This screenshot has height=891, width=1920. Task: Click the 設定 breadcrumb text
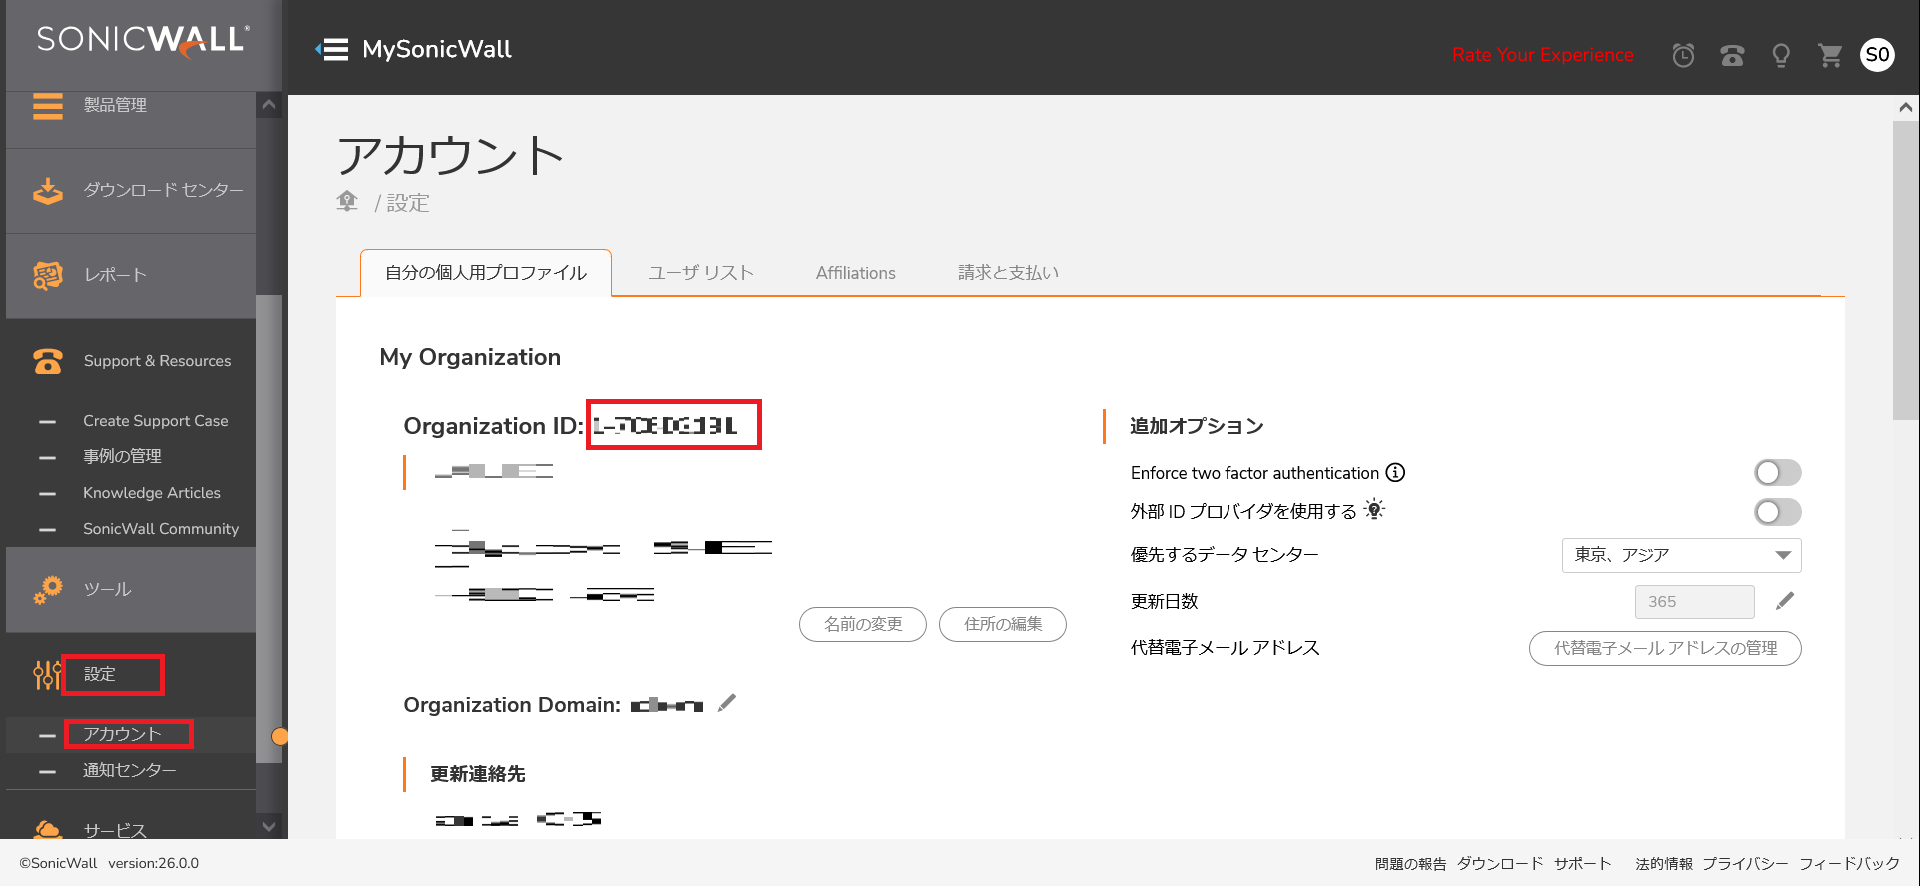(408, 203)
